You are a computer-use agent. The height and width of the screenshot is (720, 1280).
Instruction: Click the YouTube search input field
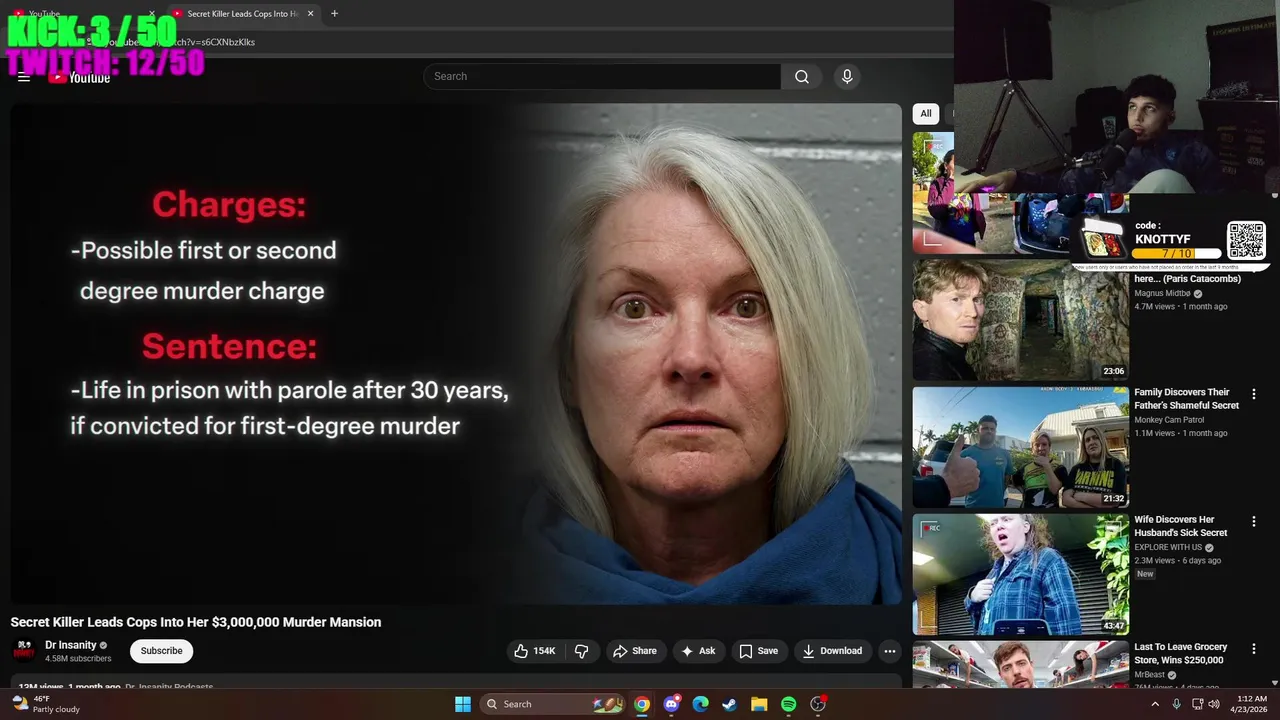click(602, 76)
